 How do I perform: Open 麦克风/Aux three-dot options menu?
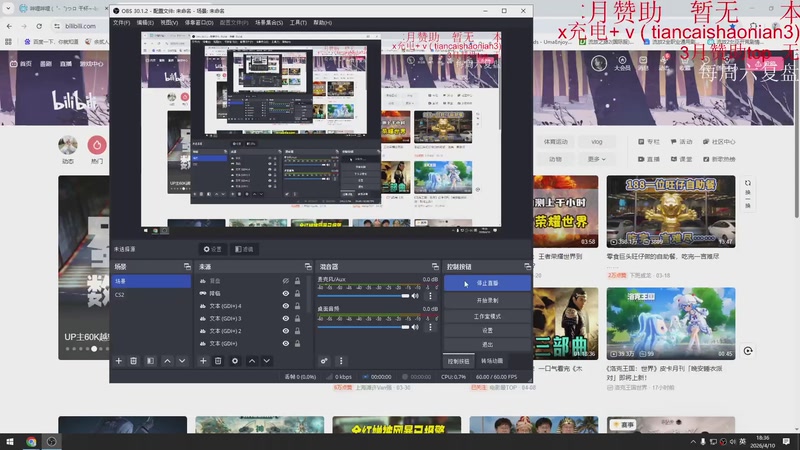tap(430, 296)
